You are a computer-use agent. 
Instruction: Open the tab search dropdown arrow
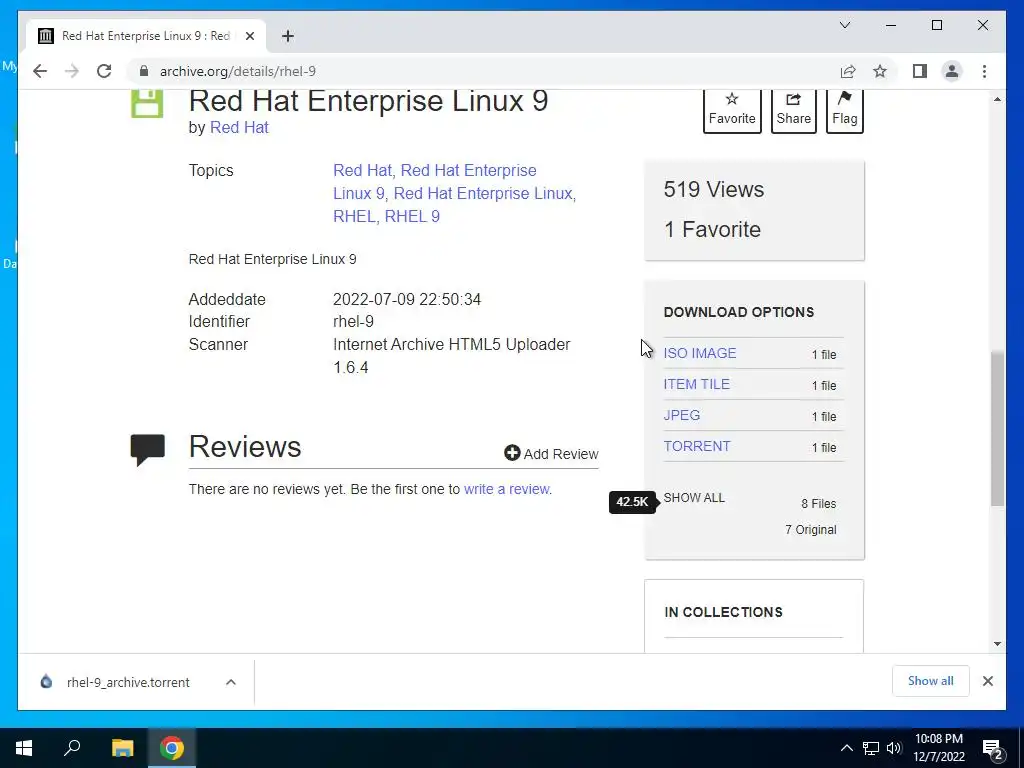click(844, 25)
